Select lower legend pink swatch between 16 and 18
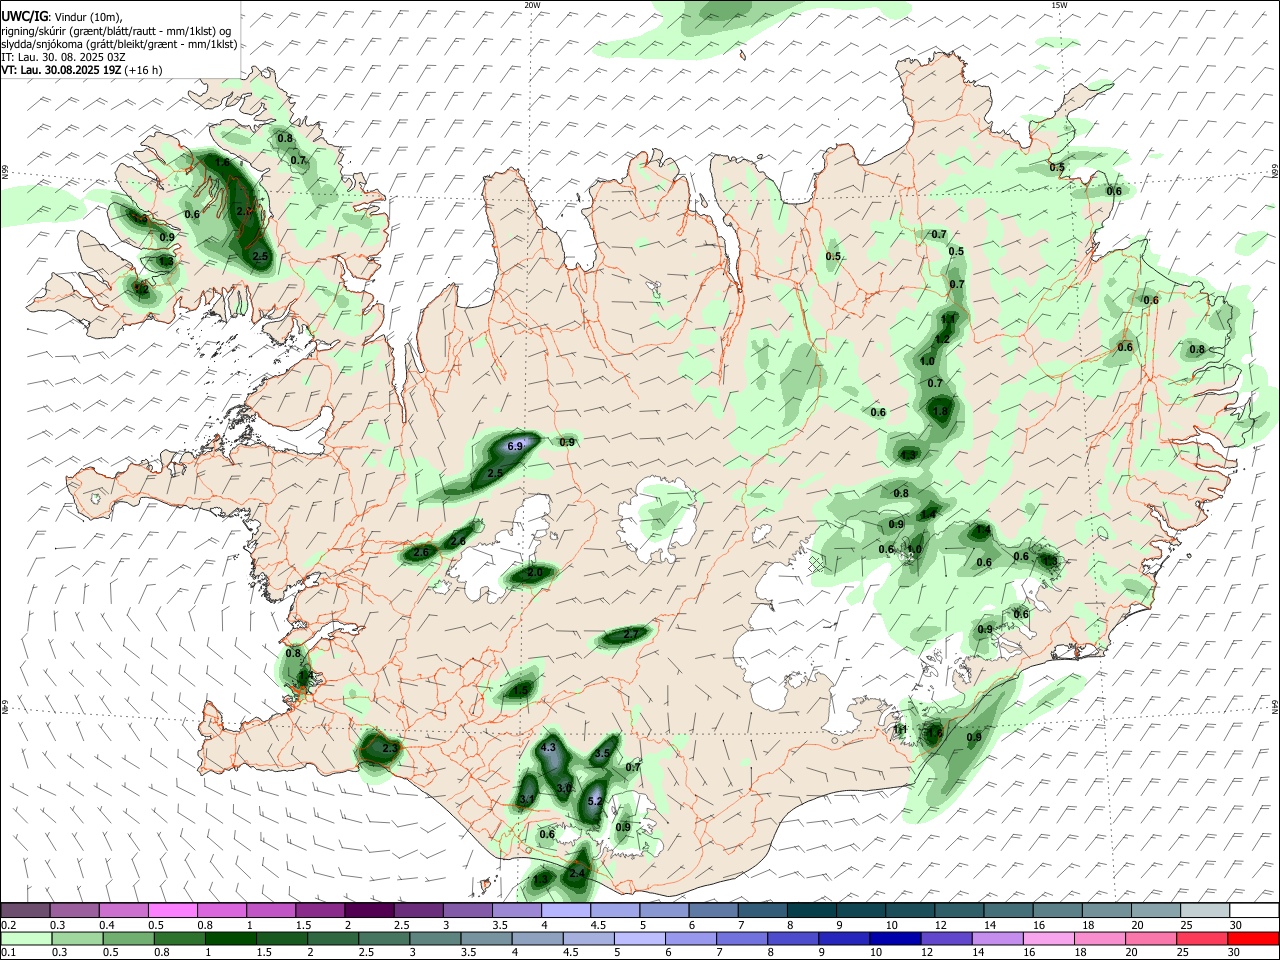 [x=1048, y=938]
